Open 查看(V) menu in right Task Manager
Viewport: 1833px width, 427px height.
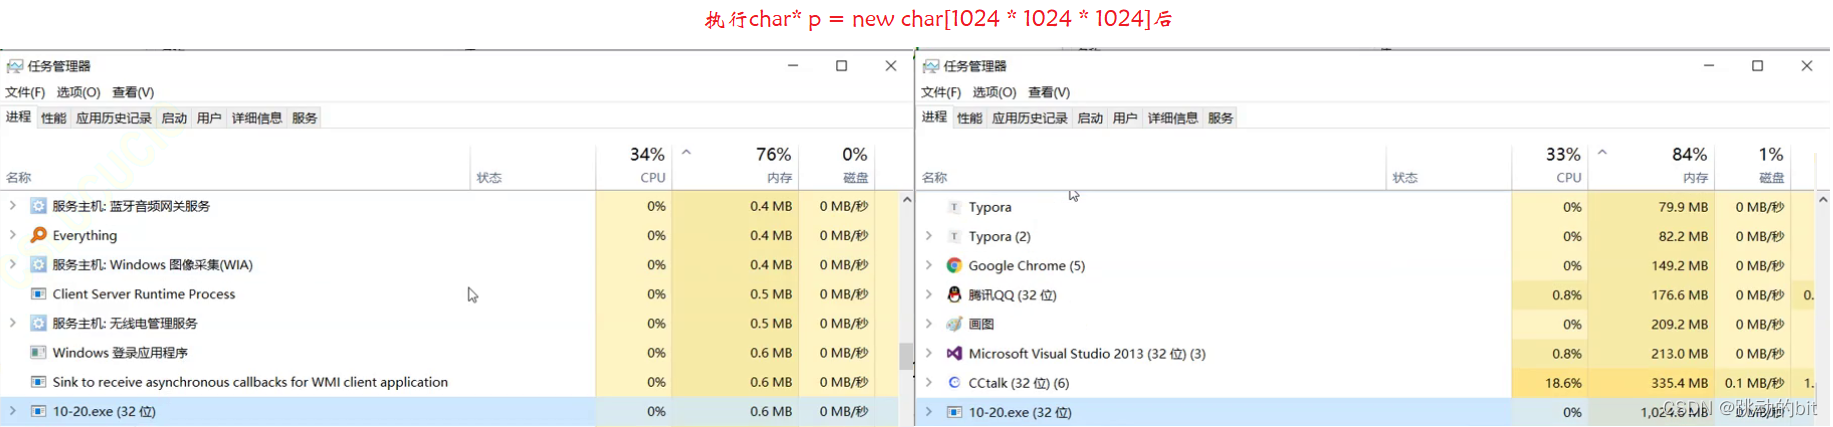click(1049, 92)
